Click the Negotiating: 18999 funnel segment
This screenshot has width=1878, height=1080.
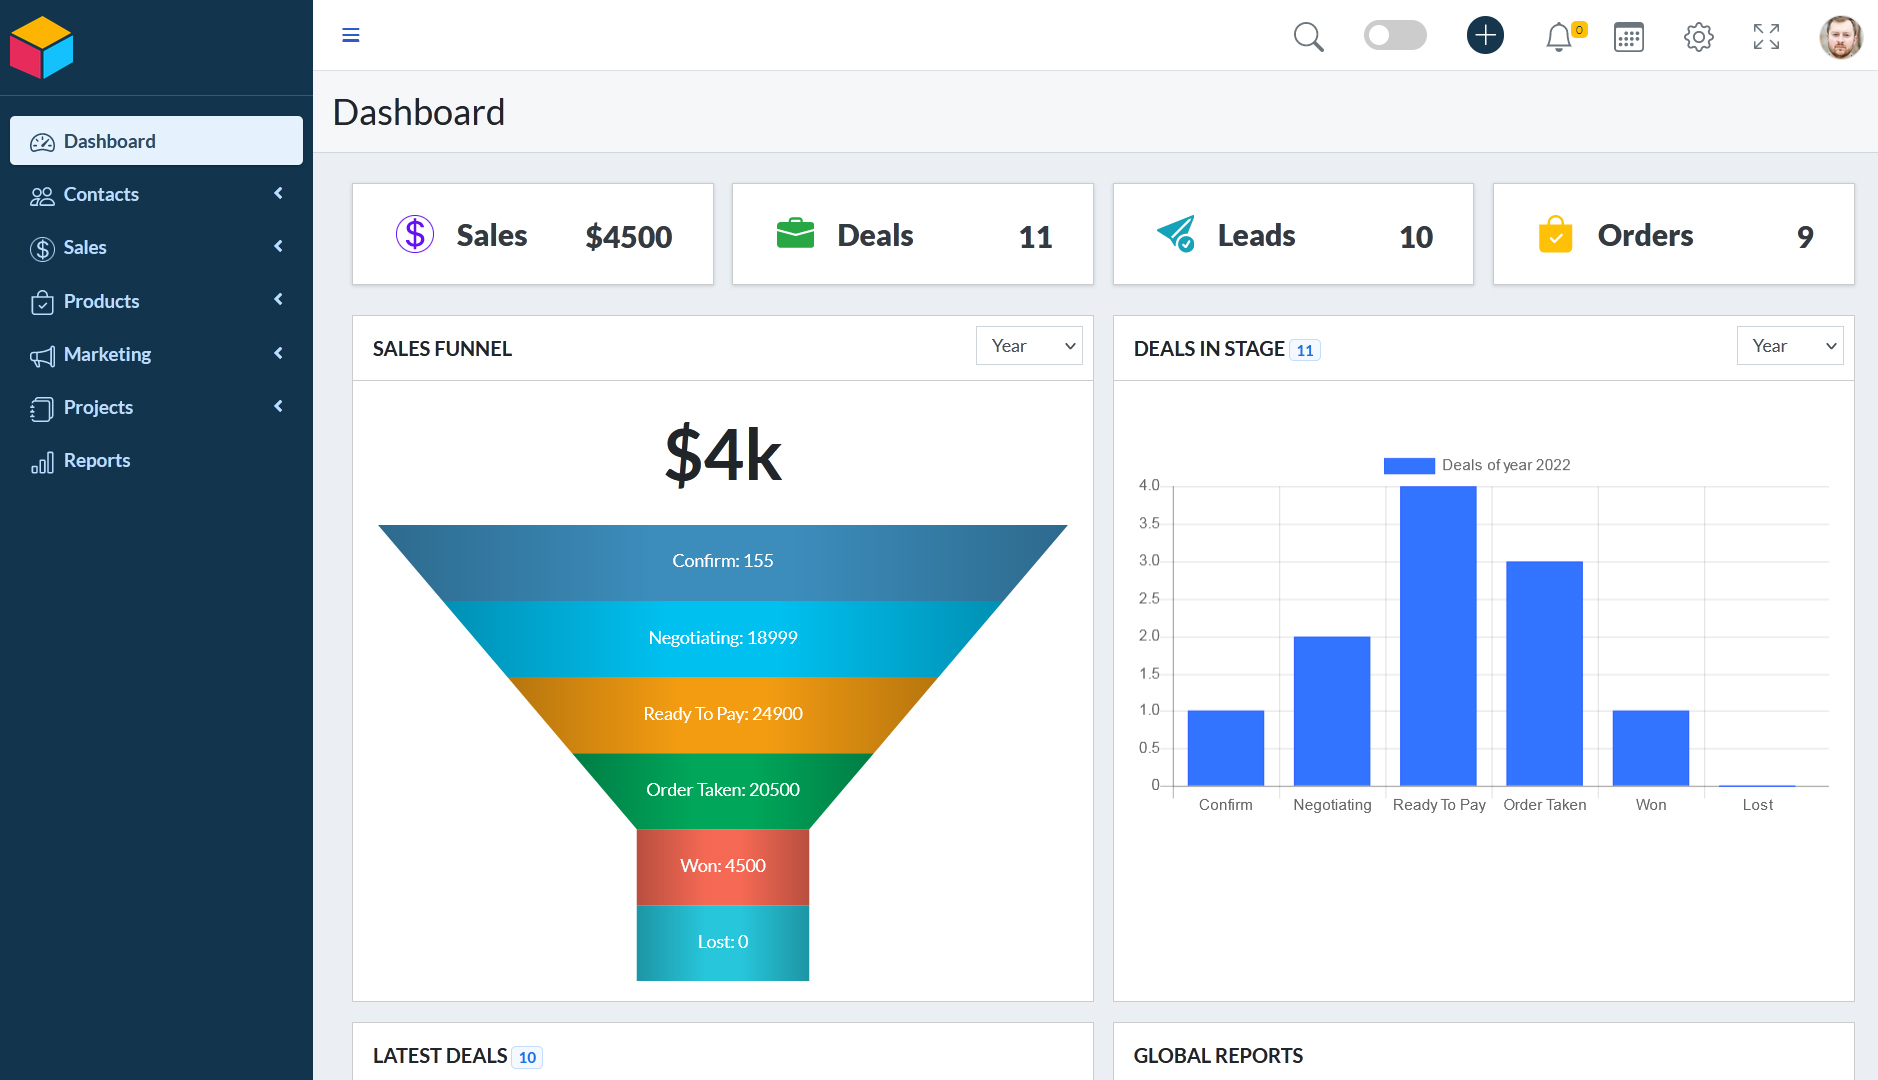tap(723, 639)
